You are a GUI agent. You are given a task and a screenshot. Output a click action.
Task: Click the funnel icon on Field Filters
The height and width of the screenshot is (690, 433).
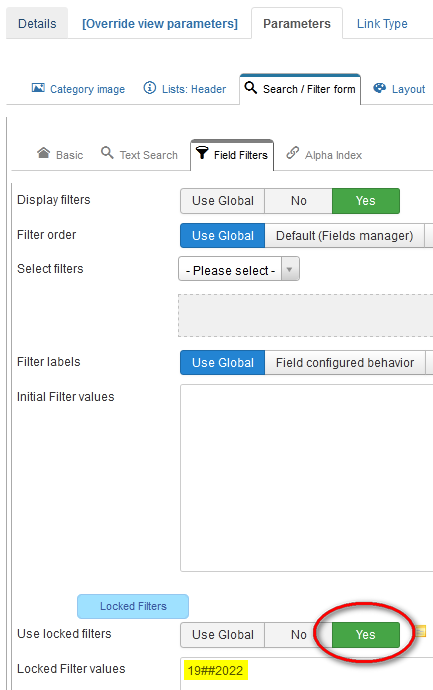click(x=202, y=153)
